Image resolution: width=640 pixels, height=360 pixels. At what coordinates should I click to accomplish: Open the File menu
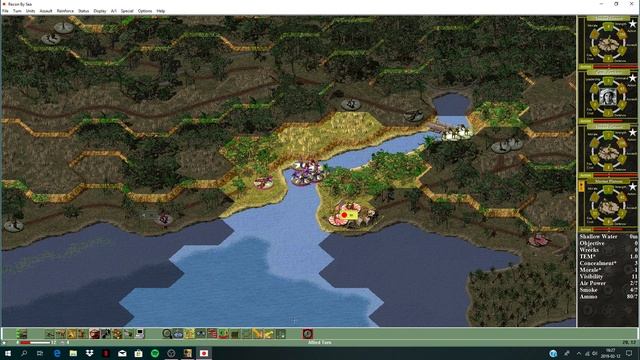[x=5, y=11]
